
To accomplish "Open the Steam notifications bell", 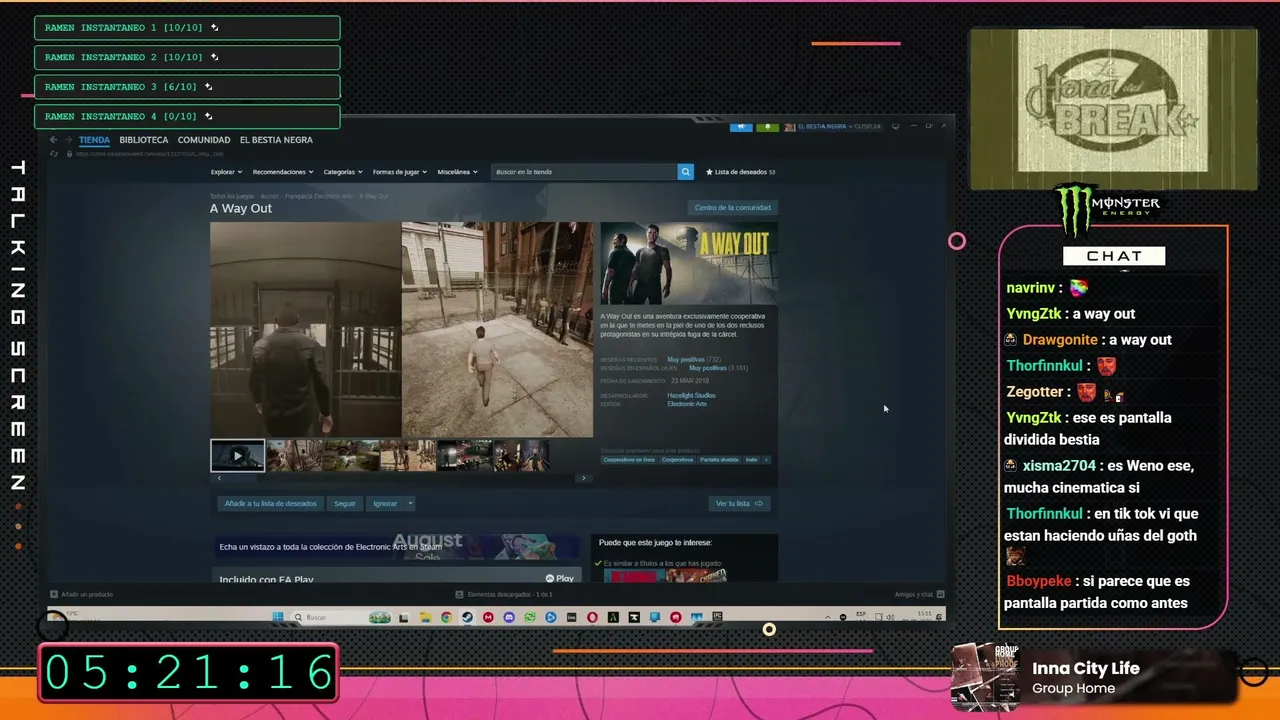I will pyautogui.click(x=767, y=127).
